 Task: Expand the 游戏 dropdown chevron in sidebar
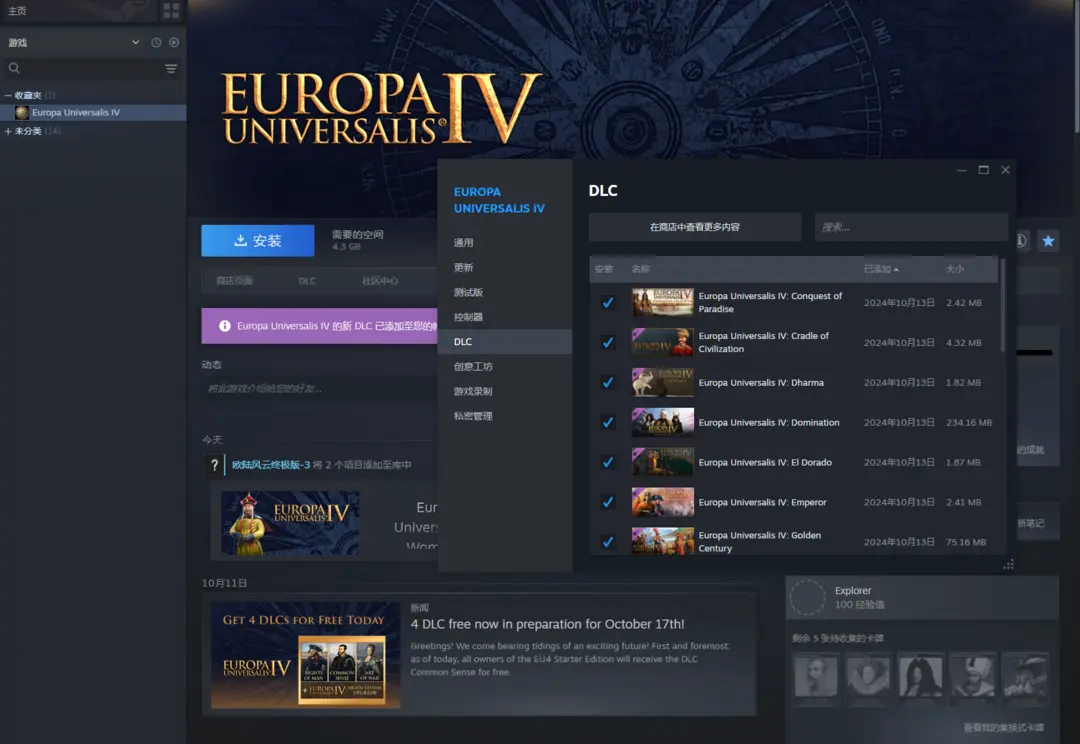coord(136,43)
